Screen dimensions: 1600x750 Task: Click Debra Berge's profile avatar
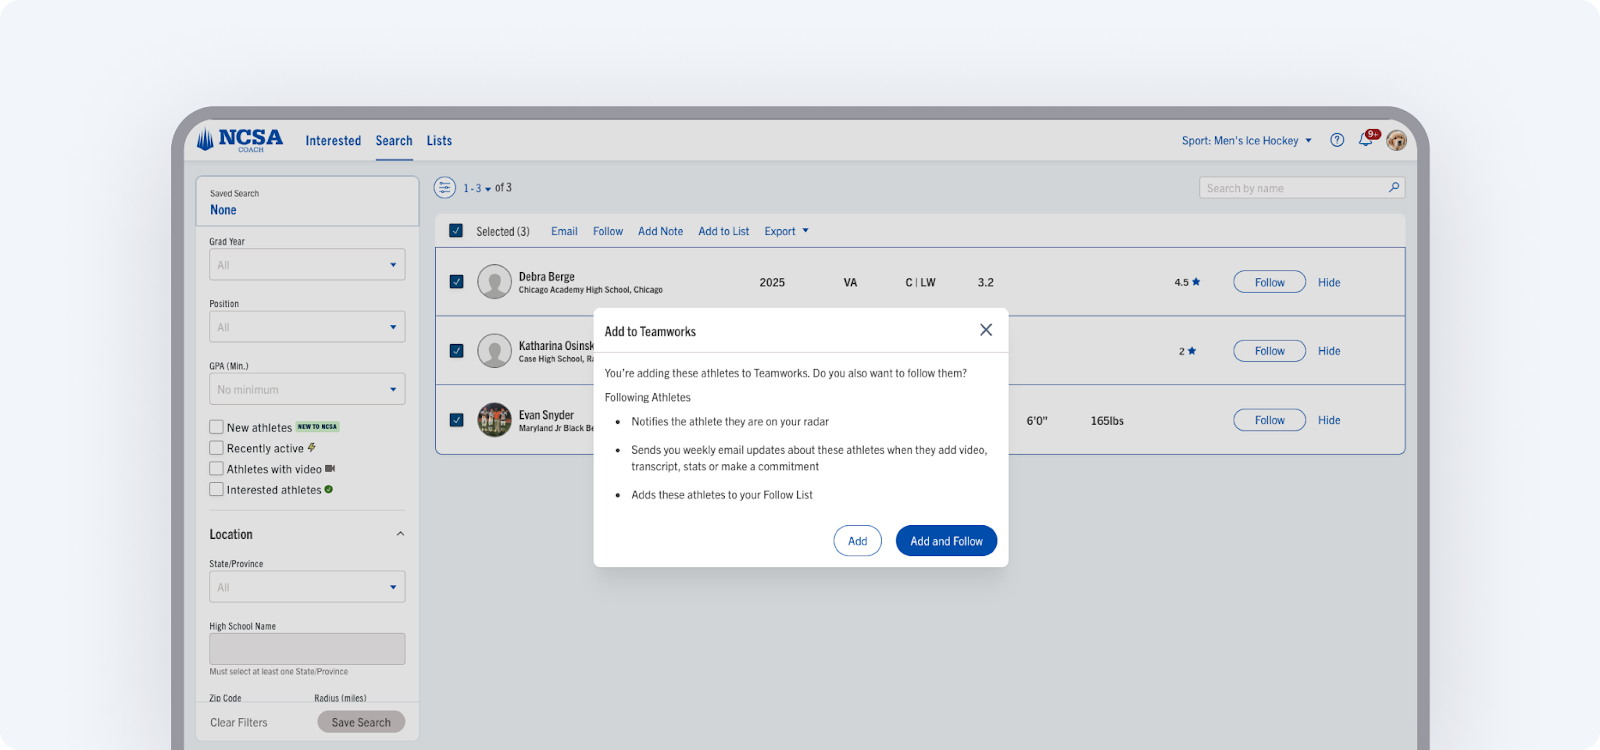(495, 282)
